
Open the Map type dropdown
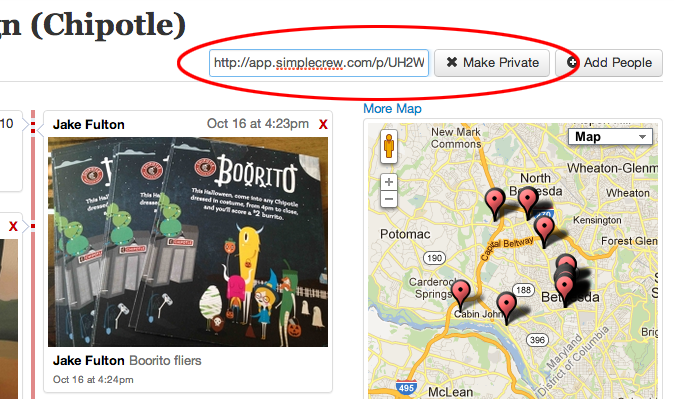(x=610, y=137)
